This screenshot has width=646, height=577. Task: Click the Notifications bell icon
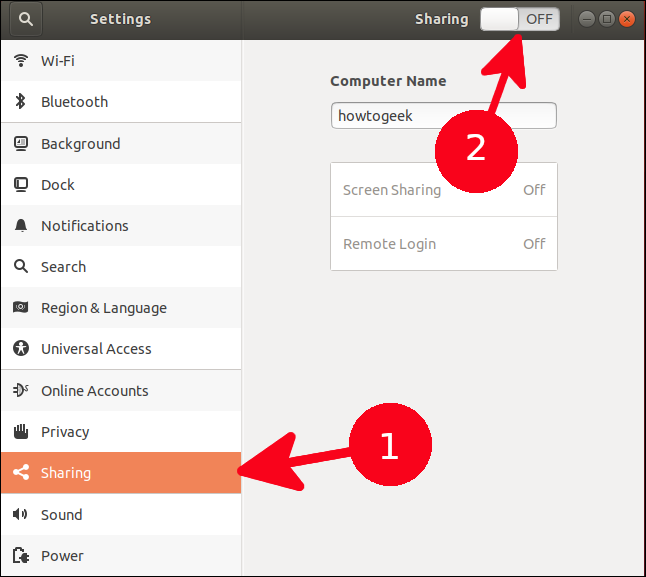pyautogui.click(x=21, y=226)
